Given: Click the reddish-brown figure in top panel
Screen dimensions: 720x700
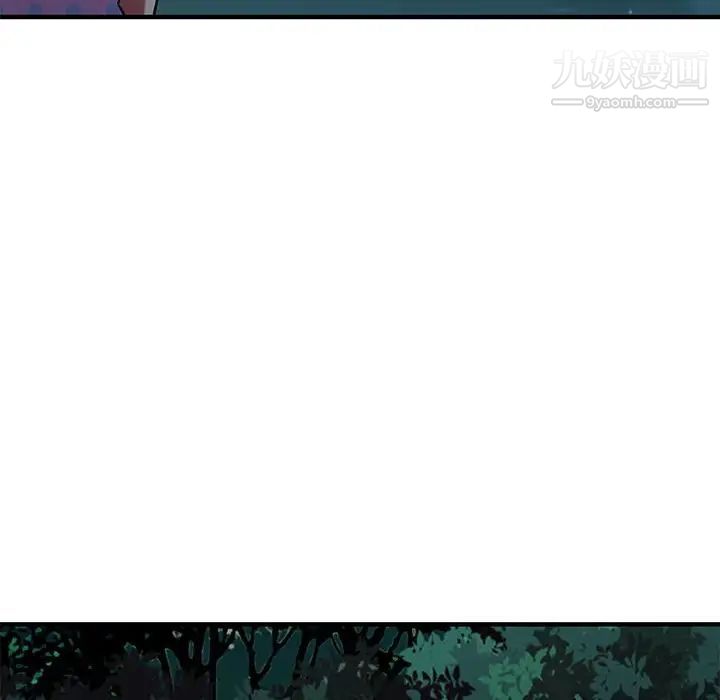Looking at the screenshot, I should [137, 6].
